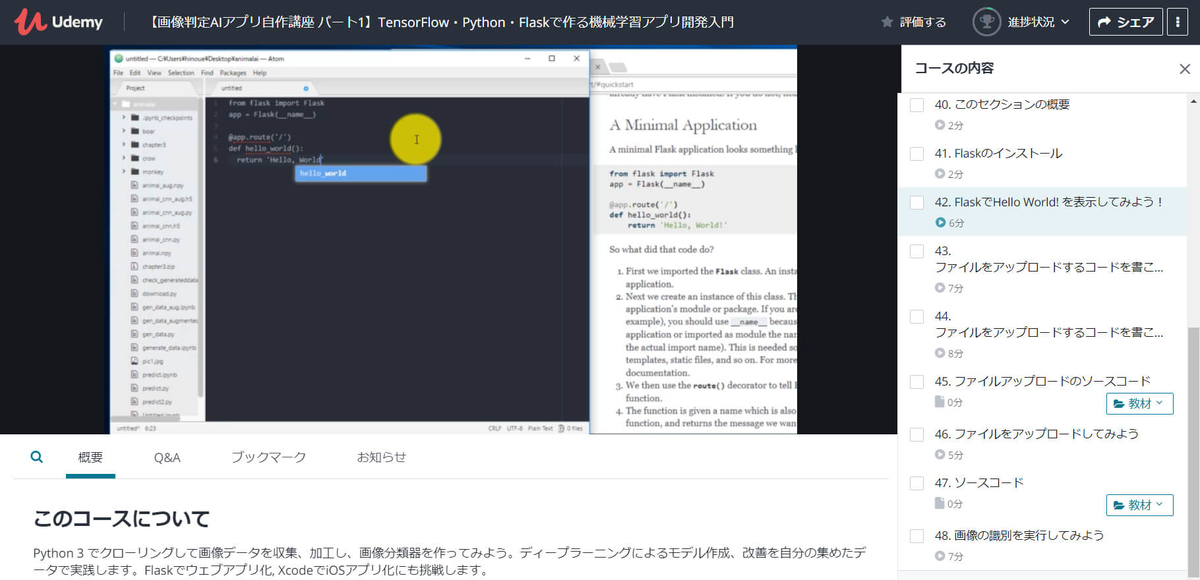The width and height of the screenshot is (1200, 580).
Task: Open the search magnifier beside the 概要 tab
Action: click(x=36, y=456)
